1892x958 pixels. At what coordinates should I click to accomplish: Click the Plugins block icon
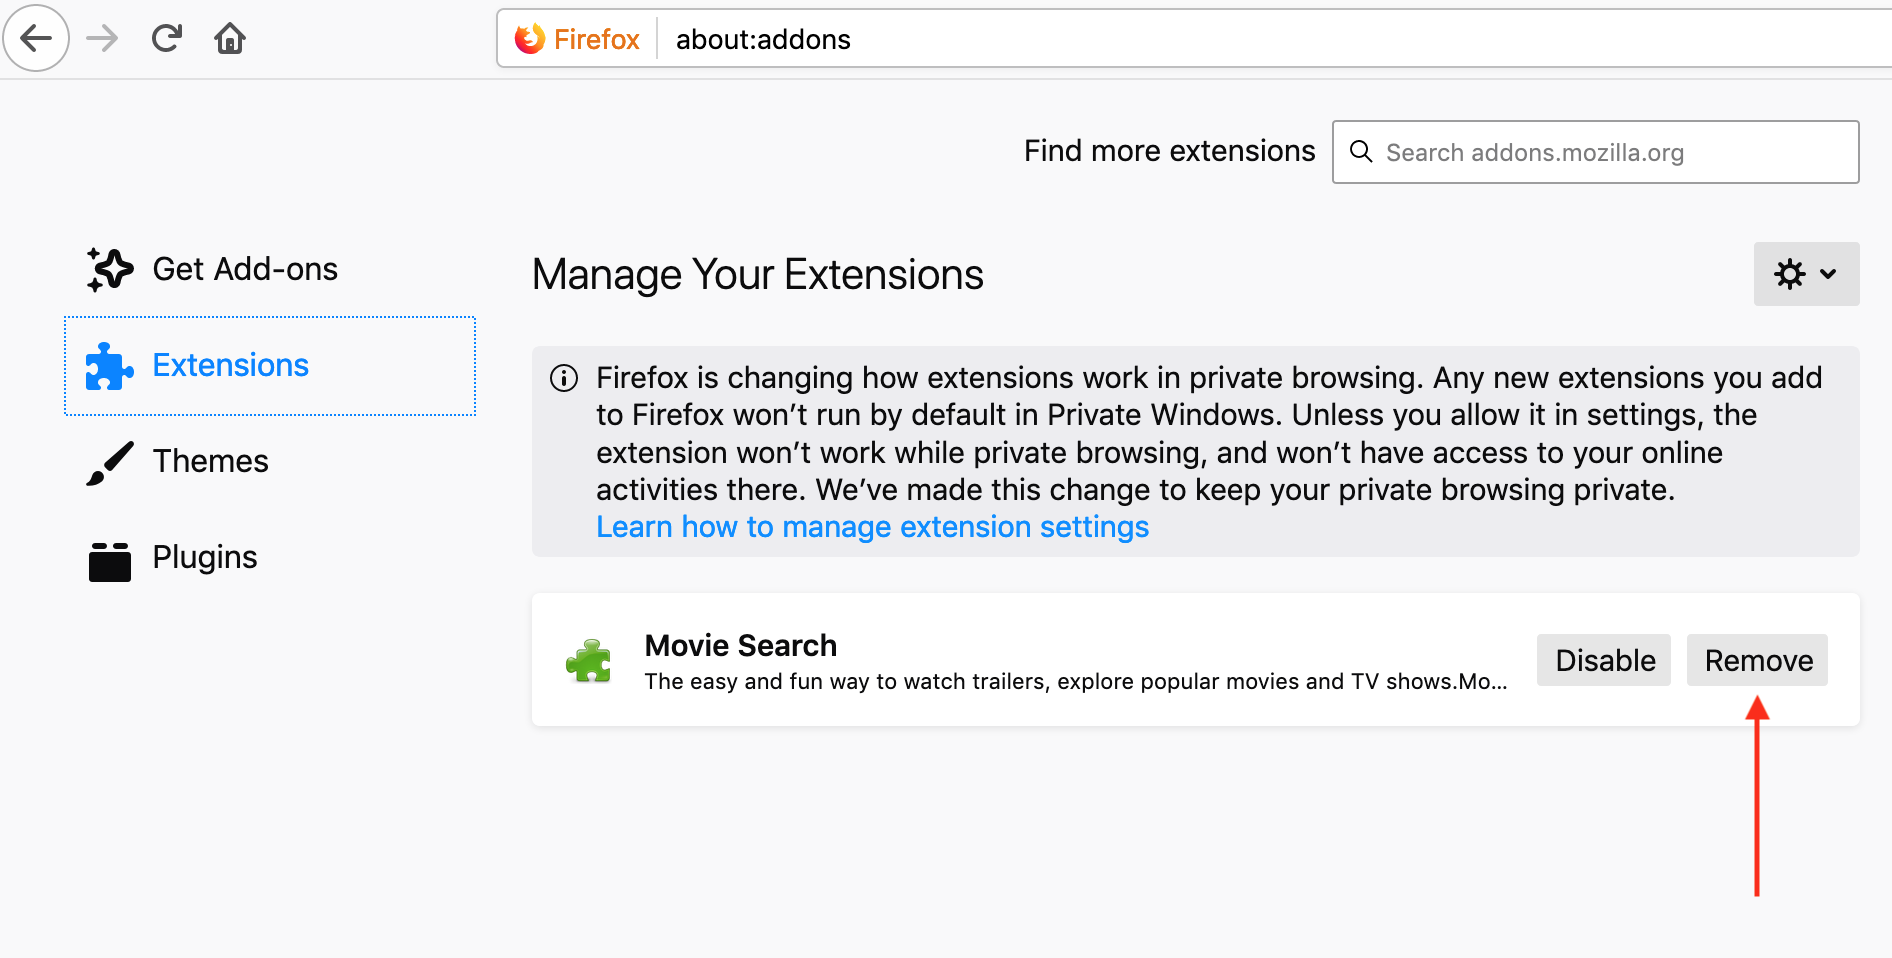(110, 561)
